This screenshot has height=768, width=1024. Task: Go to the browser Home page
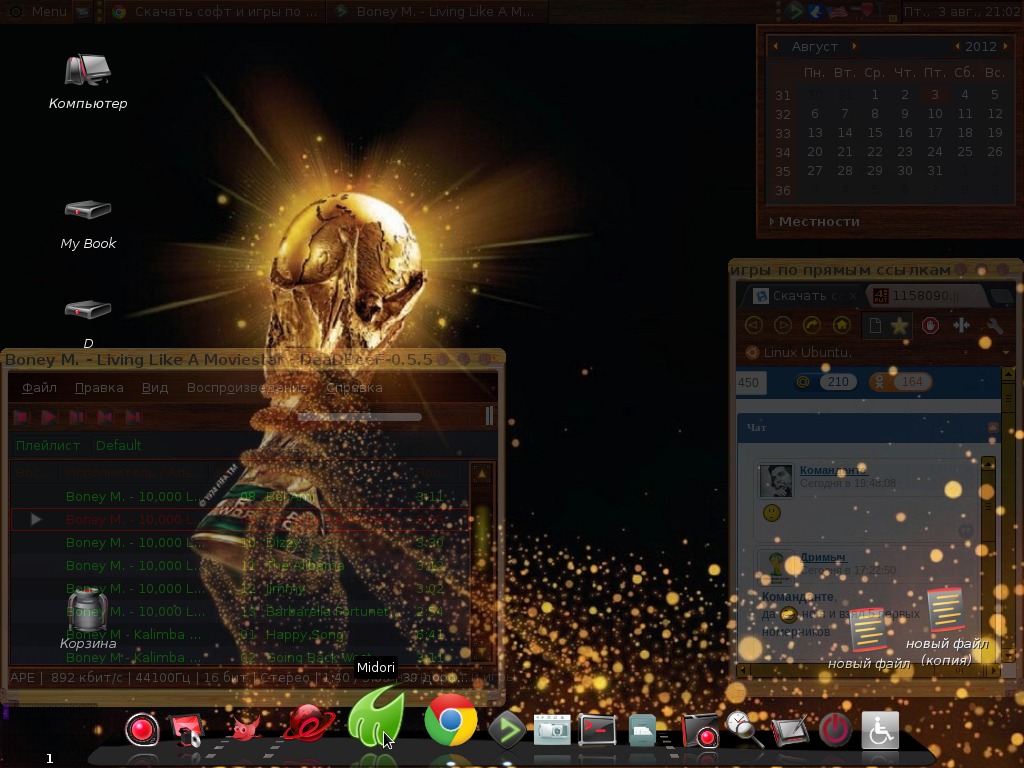click(841, 325)
